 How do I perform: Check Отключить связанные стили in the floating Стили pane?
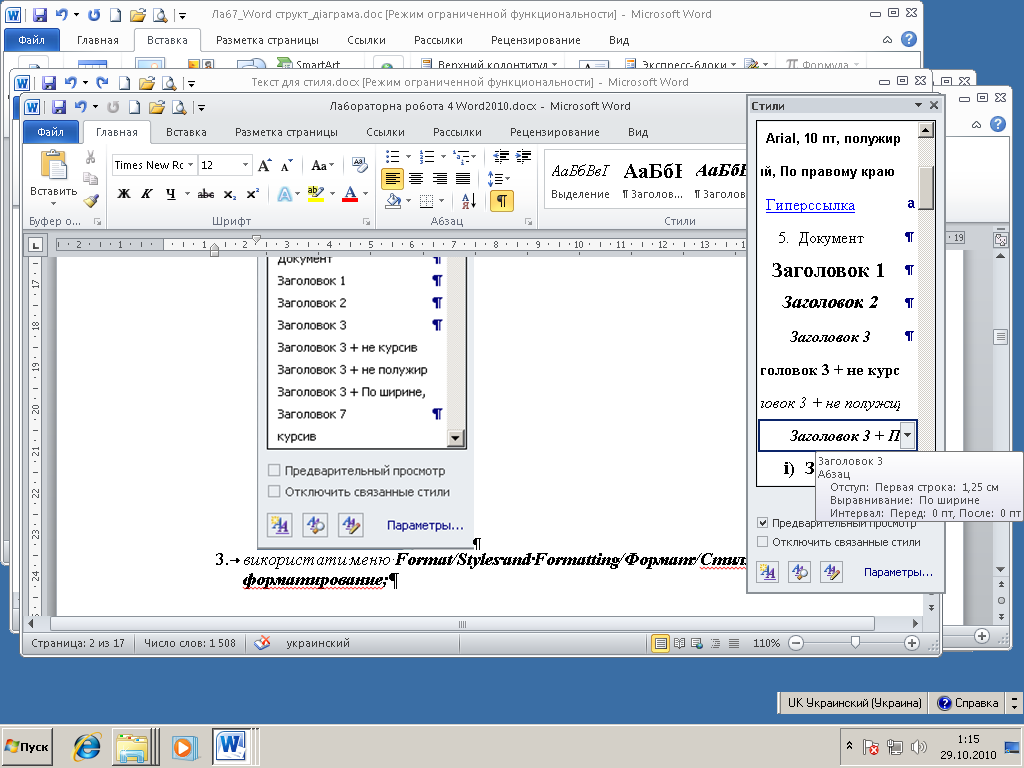pyautogui.click(x=762, y=542)
